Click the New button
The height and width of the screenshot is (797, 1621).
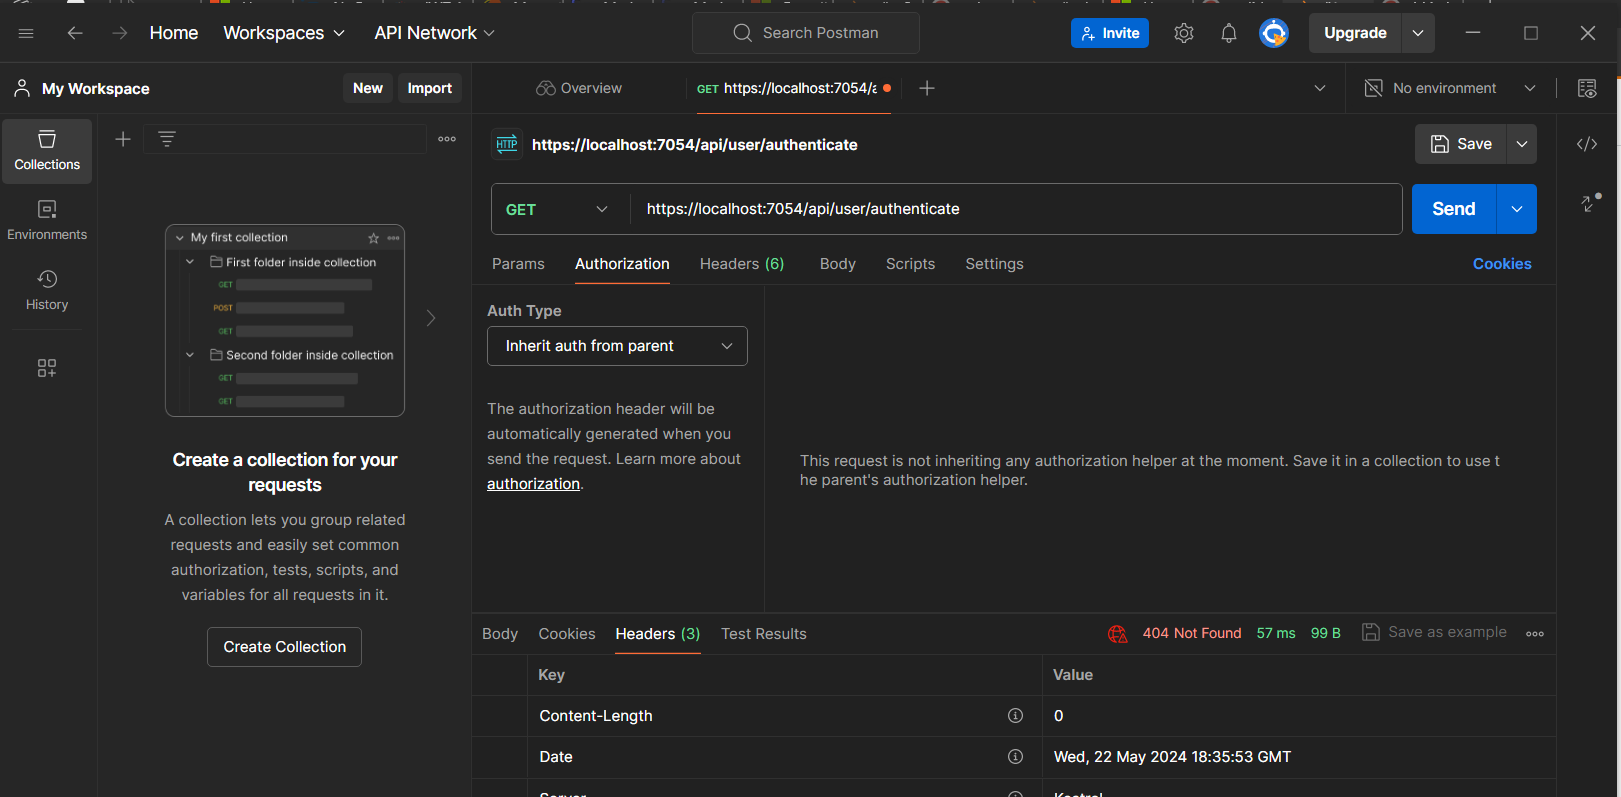click(368, 88)
